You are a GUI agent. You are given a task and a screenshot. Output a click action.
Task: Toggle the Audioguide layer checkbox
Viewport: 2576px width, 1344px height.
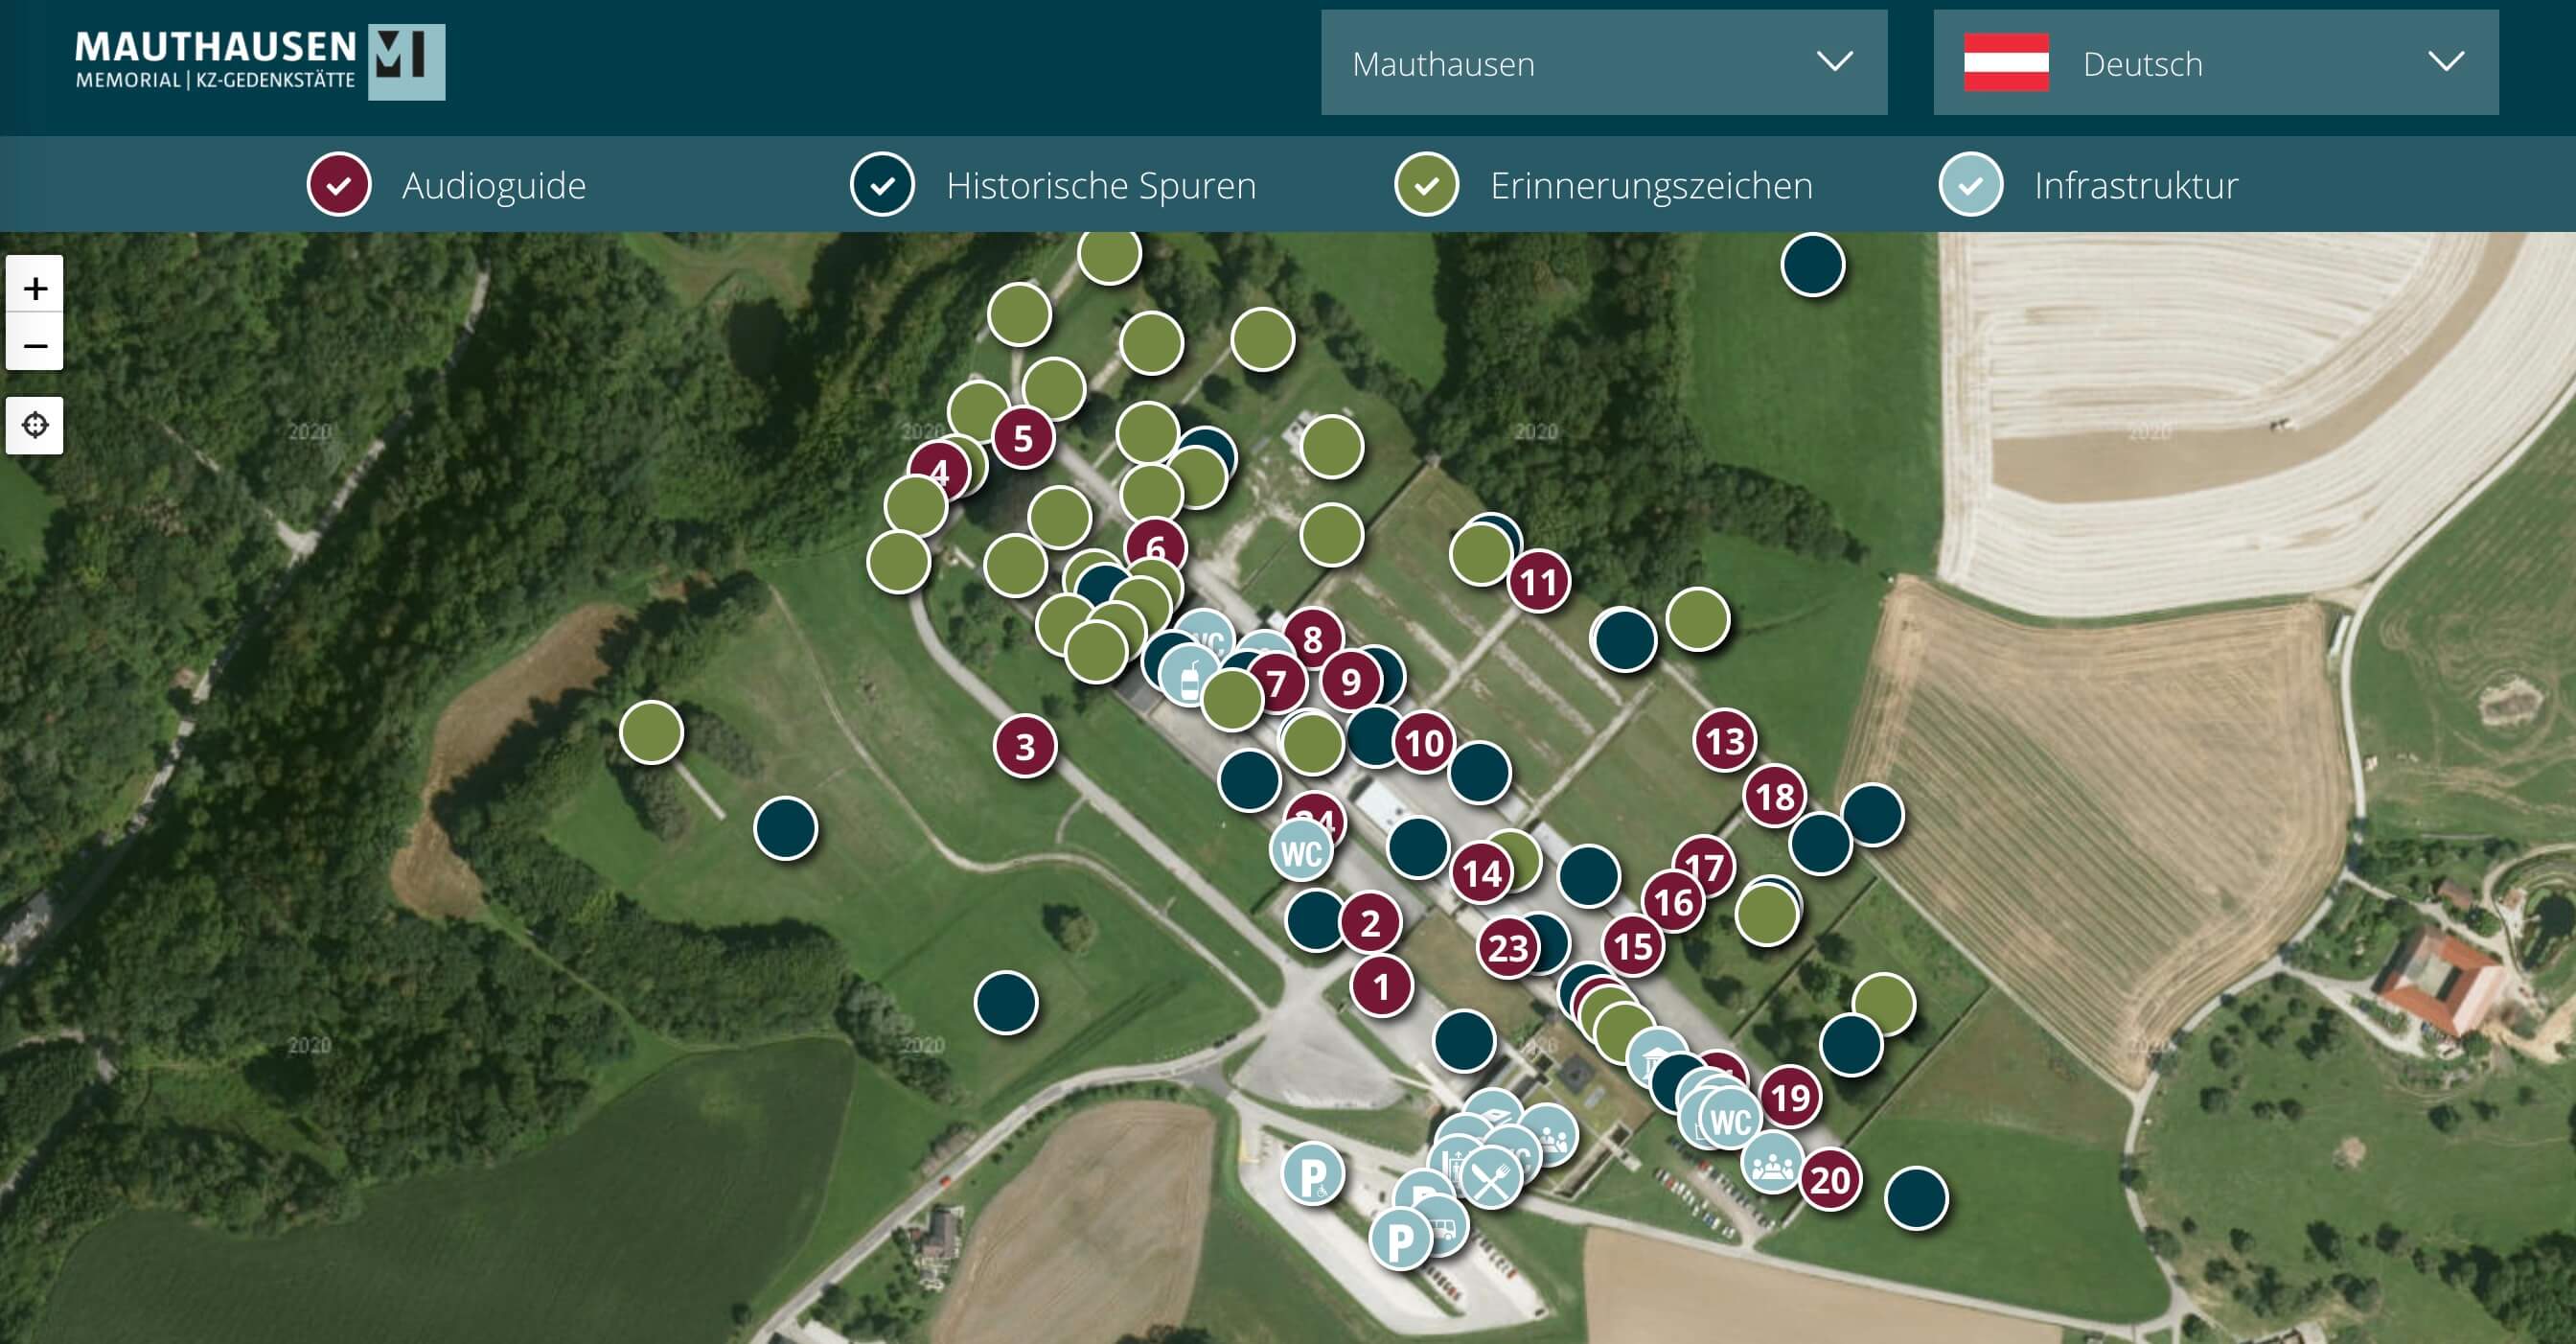(x=339, y=185)
